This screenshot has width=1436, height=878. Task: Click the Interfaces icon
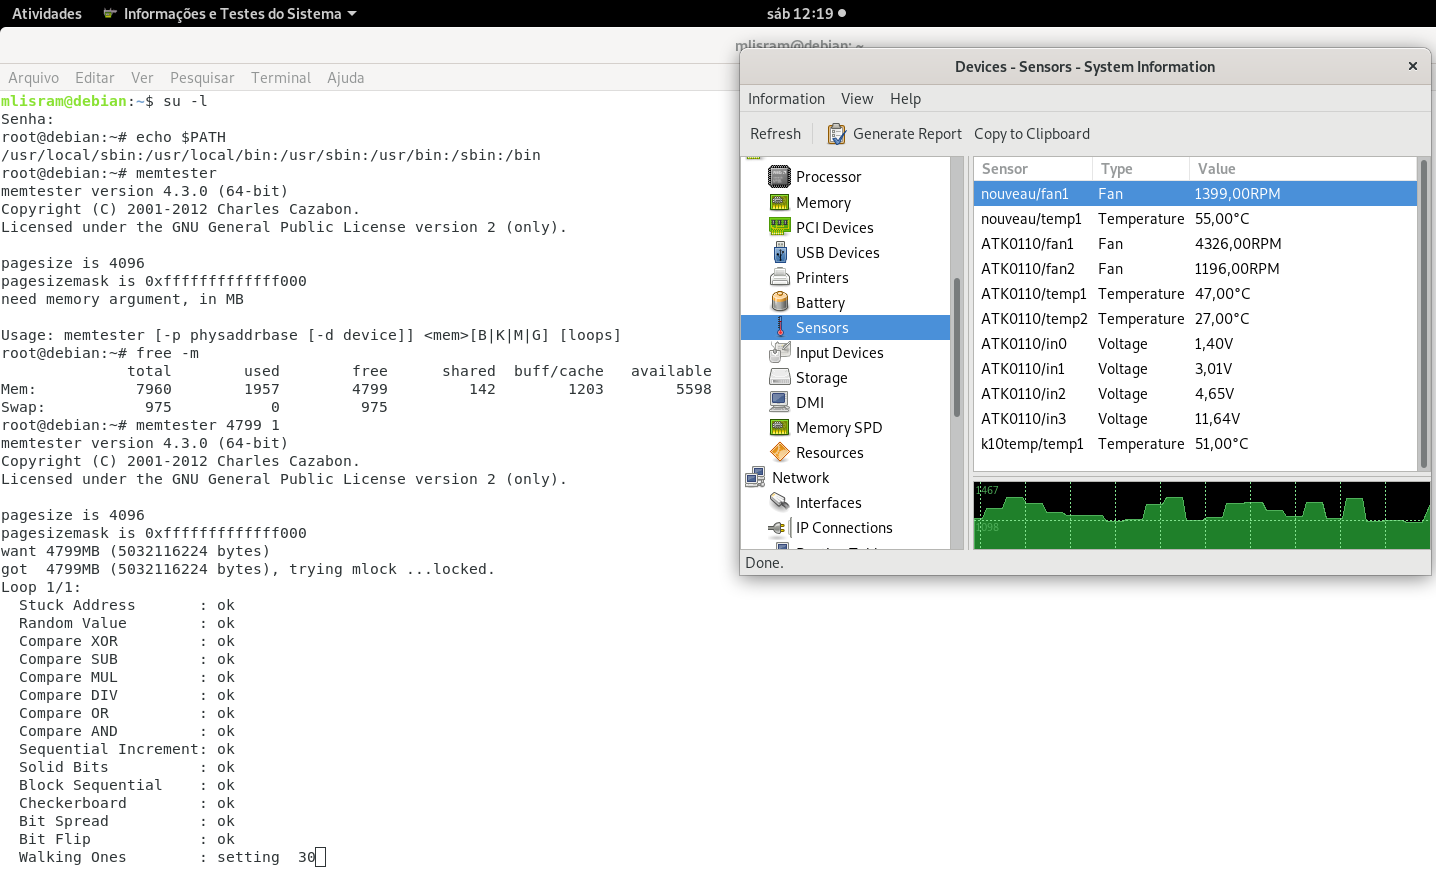[779, 502]
